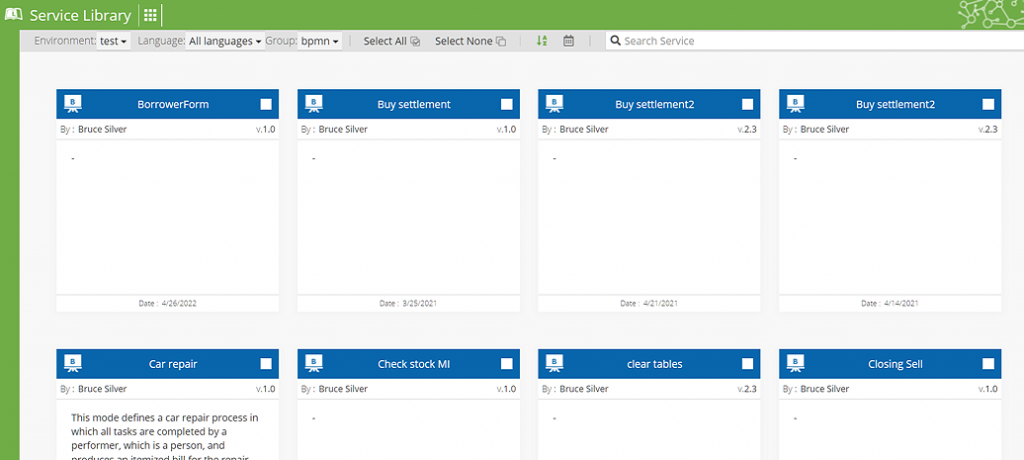Check the Car repair service checkbox
Viewport: 1024px width, 460px height.
pyautogui.click(x=266, y=364)
